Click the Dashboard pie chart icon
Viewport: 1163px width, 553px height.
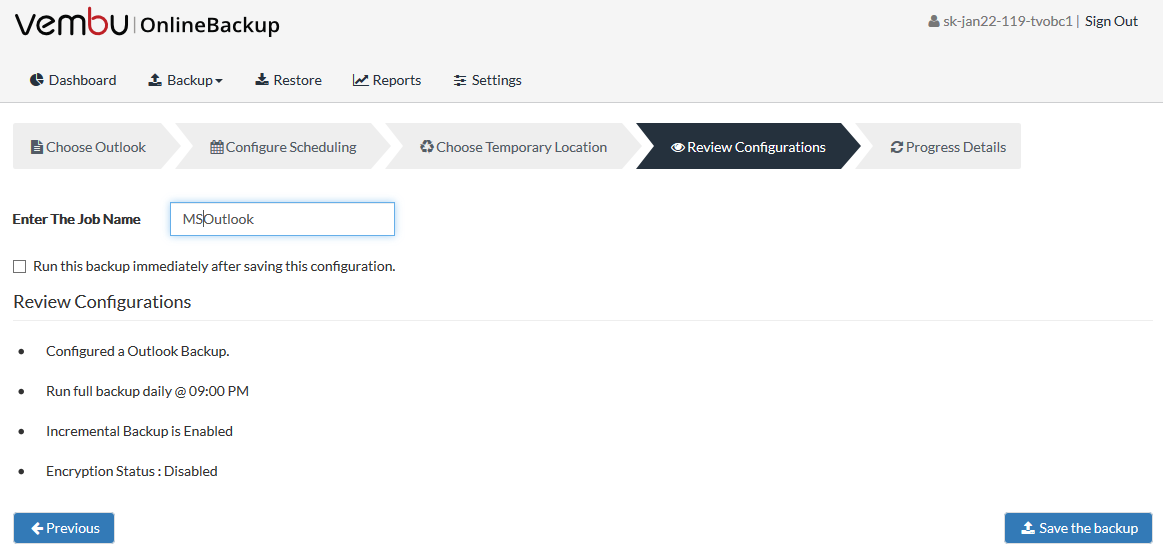(36, 80)
